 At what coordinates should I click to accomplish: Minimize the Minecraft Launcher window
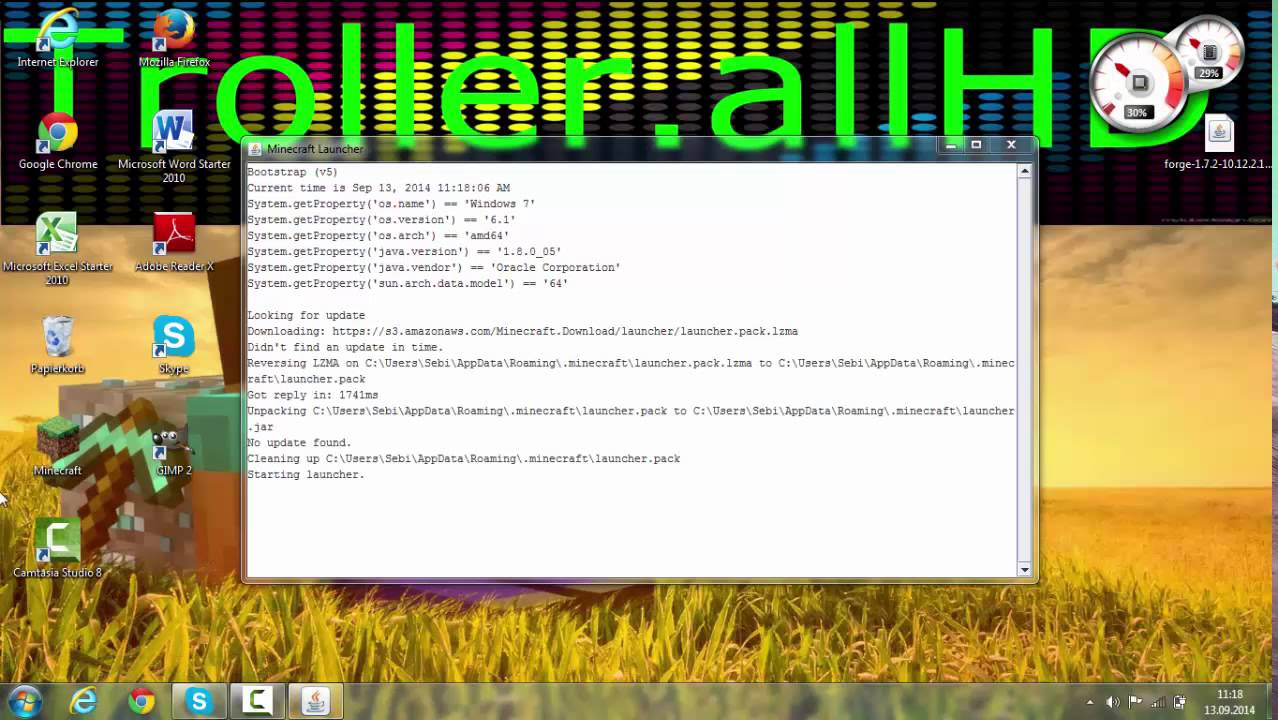pyautogui.click(x=951, y=145)
